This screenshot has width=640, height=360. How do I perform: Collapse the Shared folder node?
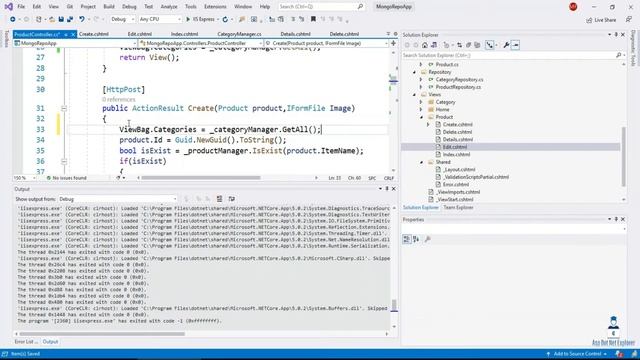click(421, 162)
